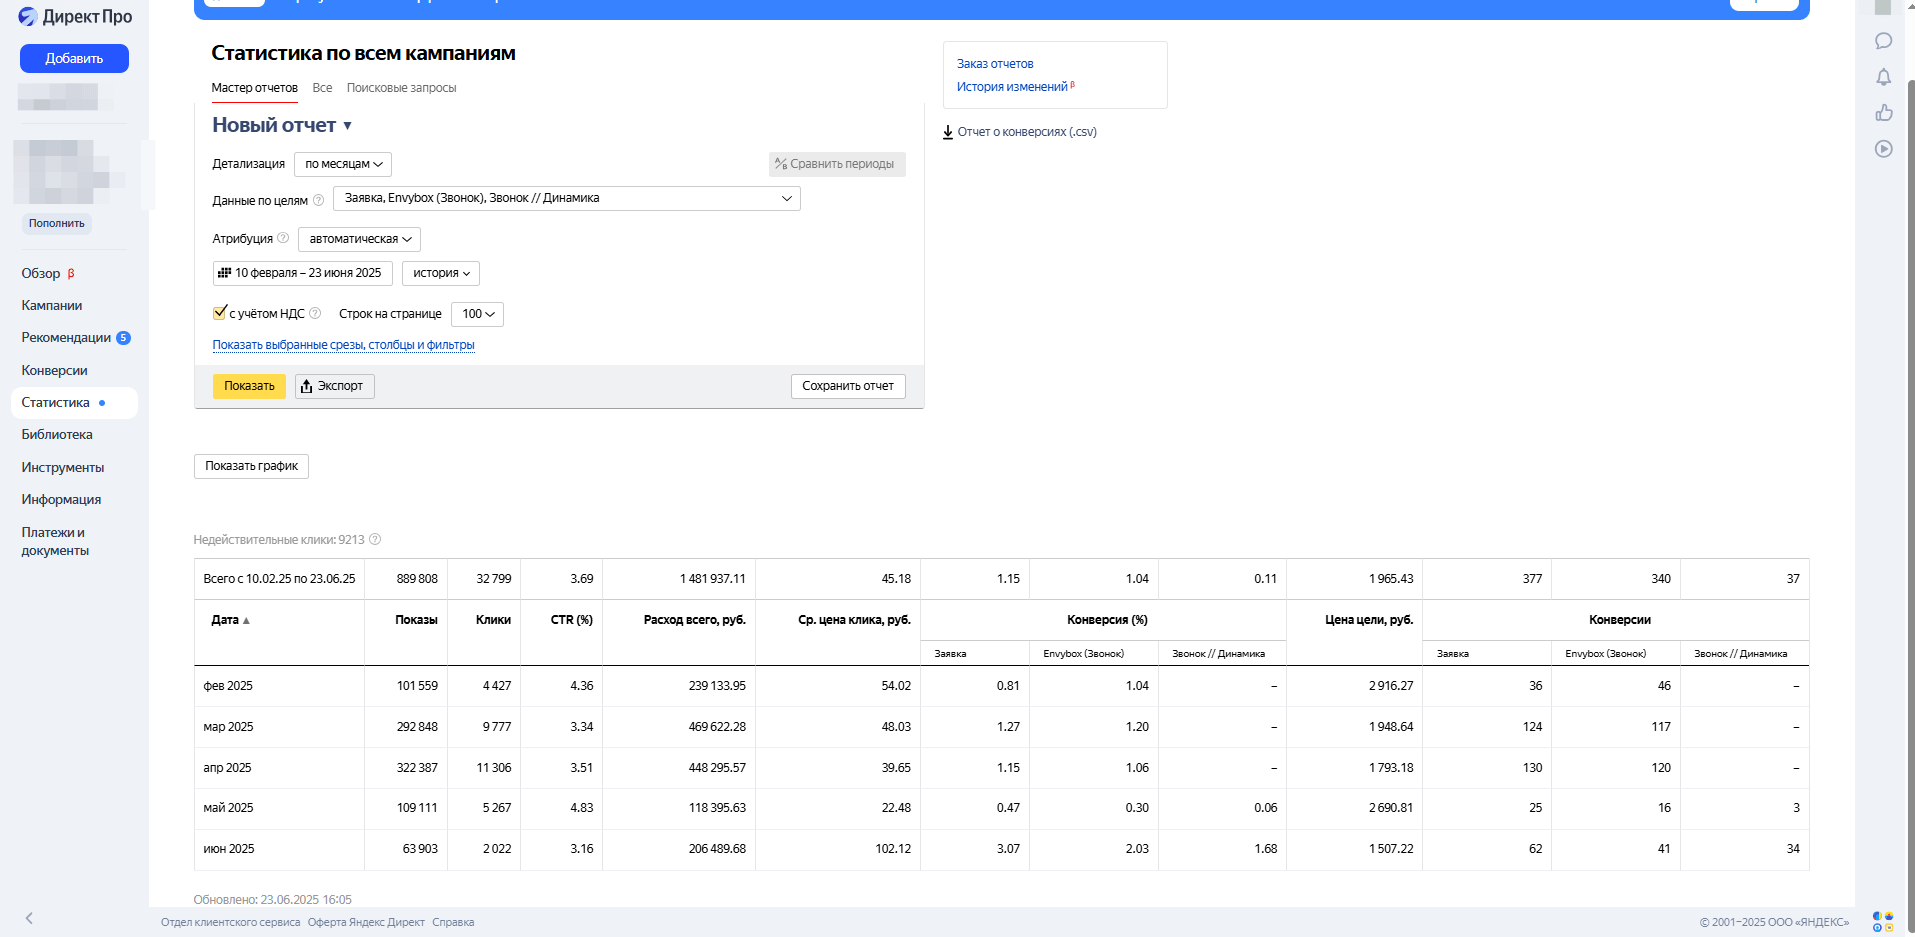
Task: Collapse the left sidebar with arrow icon
Action: [29, 918]
